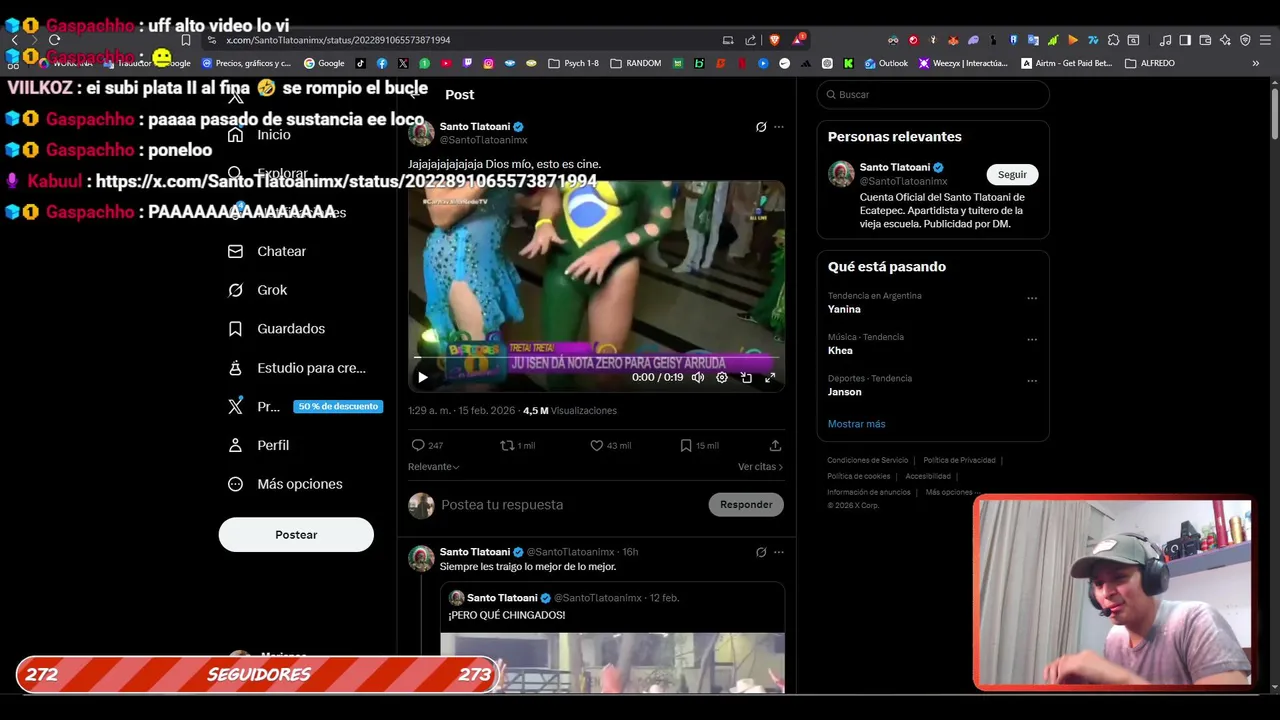Screen dimensions: 1280x720
Task: Open Airtm - Get Paid bookmark
Action: [x=1066, y=63]
